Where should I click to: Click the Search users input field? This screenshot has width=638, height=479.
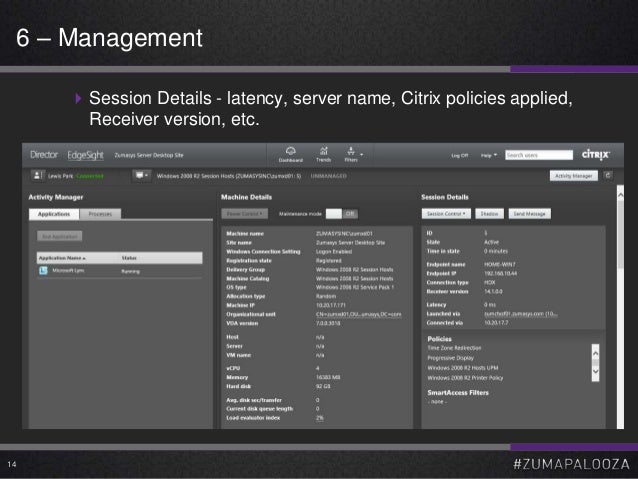(x=539, y=155)
